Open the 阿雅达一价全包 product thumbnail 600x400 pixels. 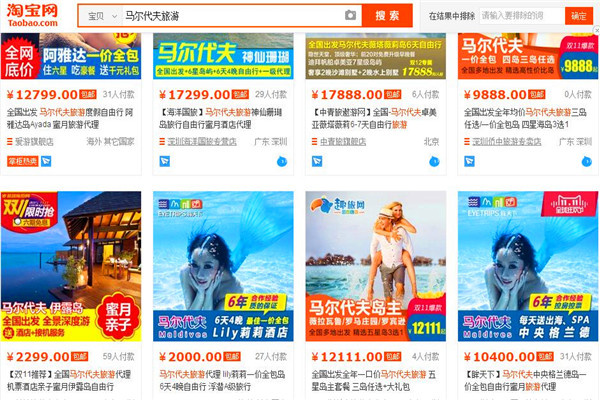[71, 56]
